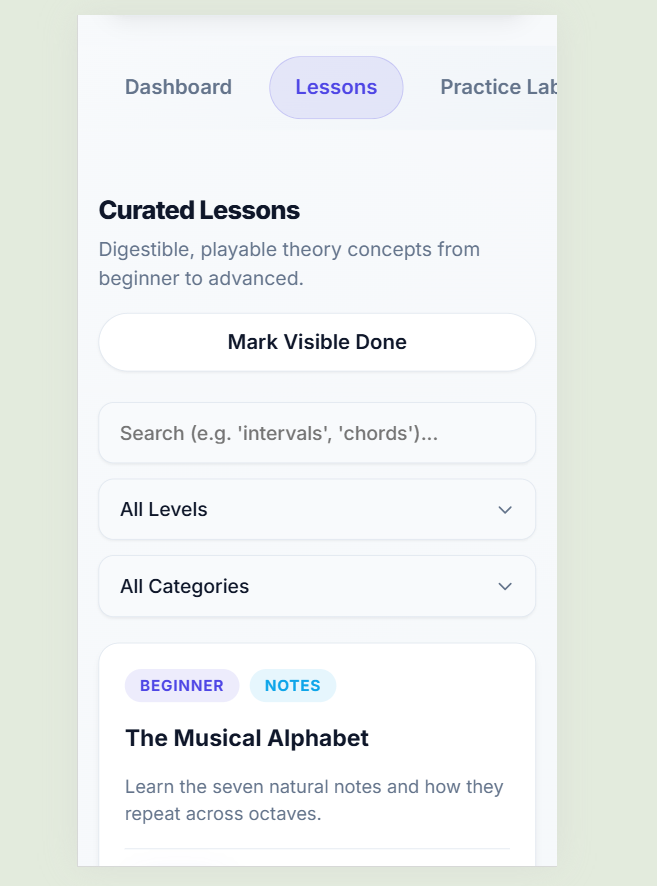Click the 'All Categories' label text

[185, 586]
